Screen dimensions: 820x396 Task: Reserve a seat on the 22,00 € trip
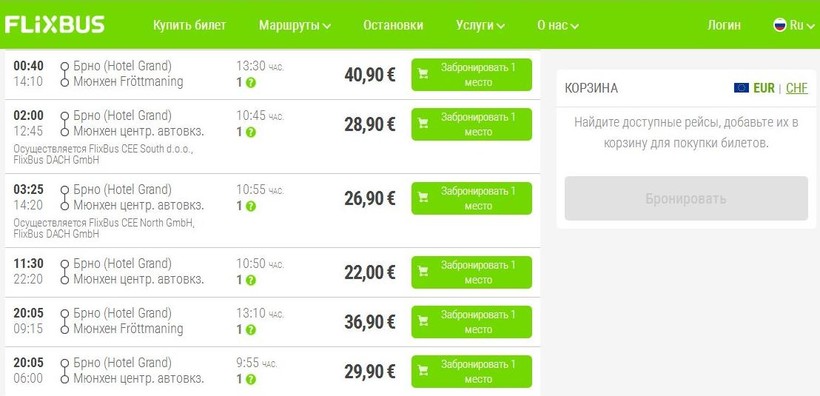click(x=471, y=272)
